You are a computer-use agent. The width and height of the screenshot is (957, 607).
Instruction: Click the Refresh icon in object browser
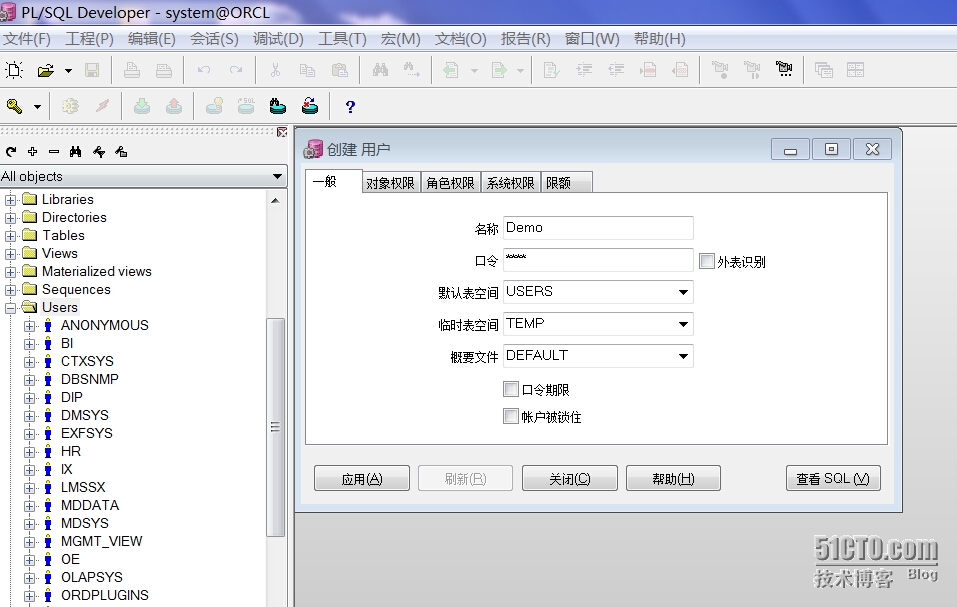[10, 152]
